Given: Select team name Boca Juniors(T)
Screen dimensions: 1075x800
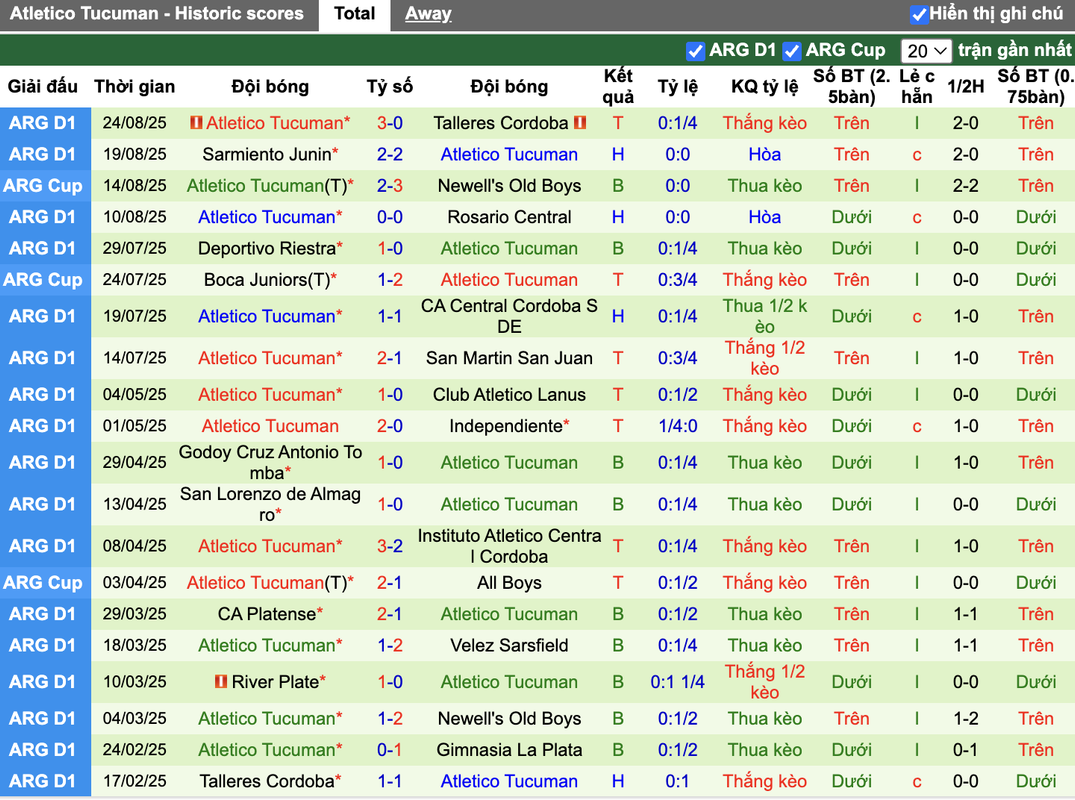Looking at the screenshot, I should point(267,280).
